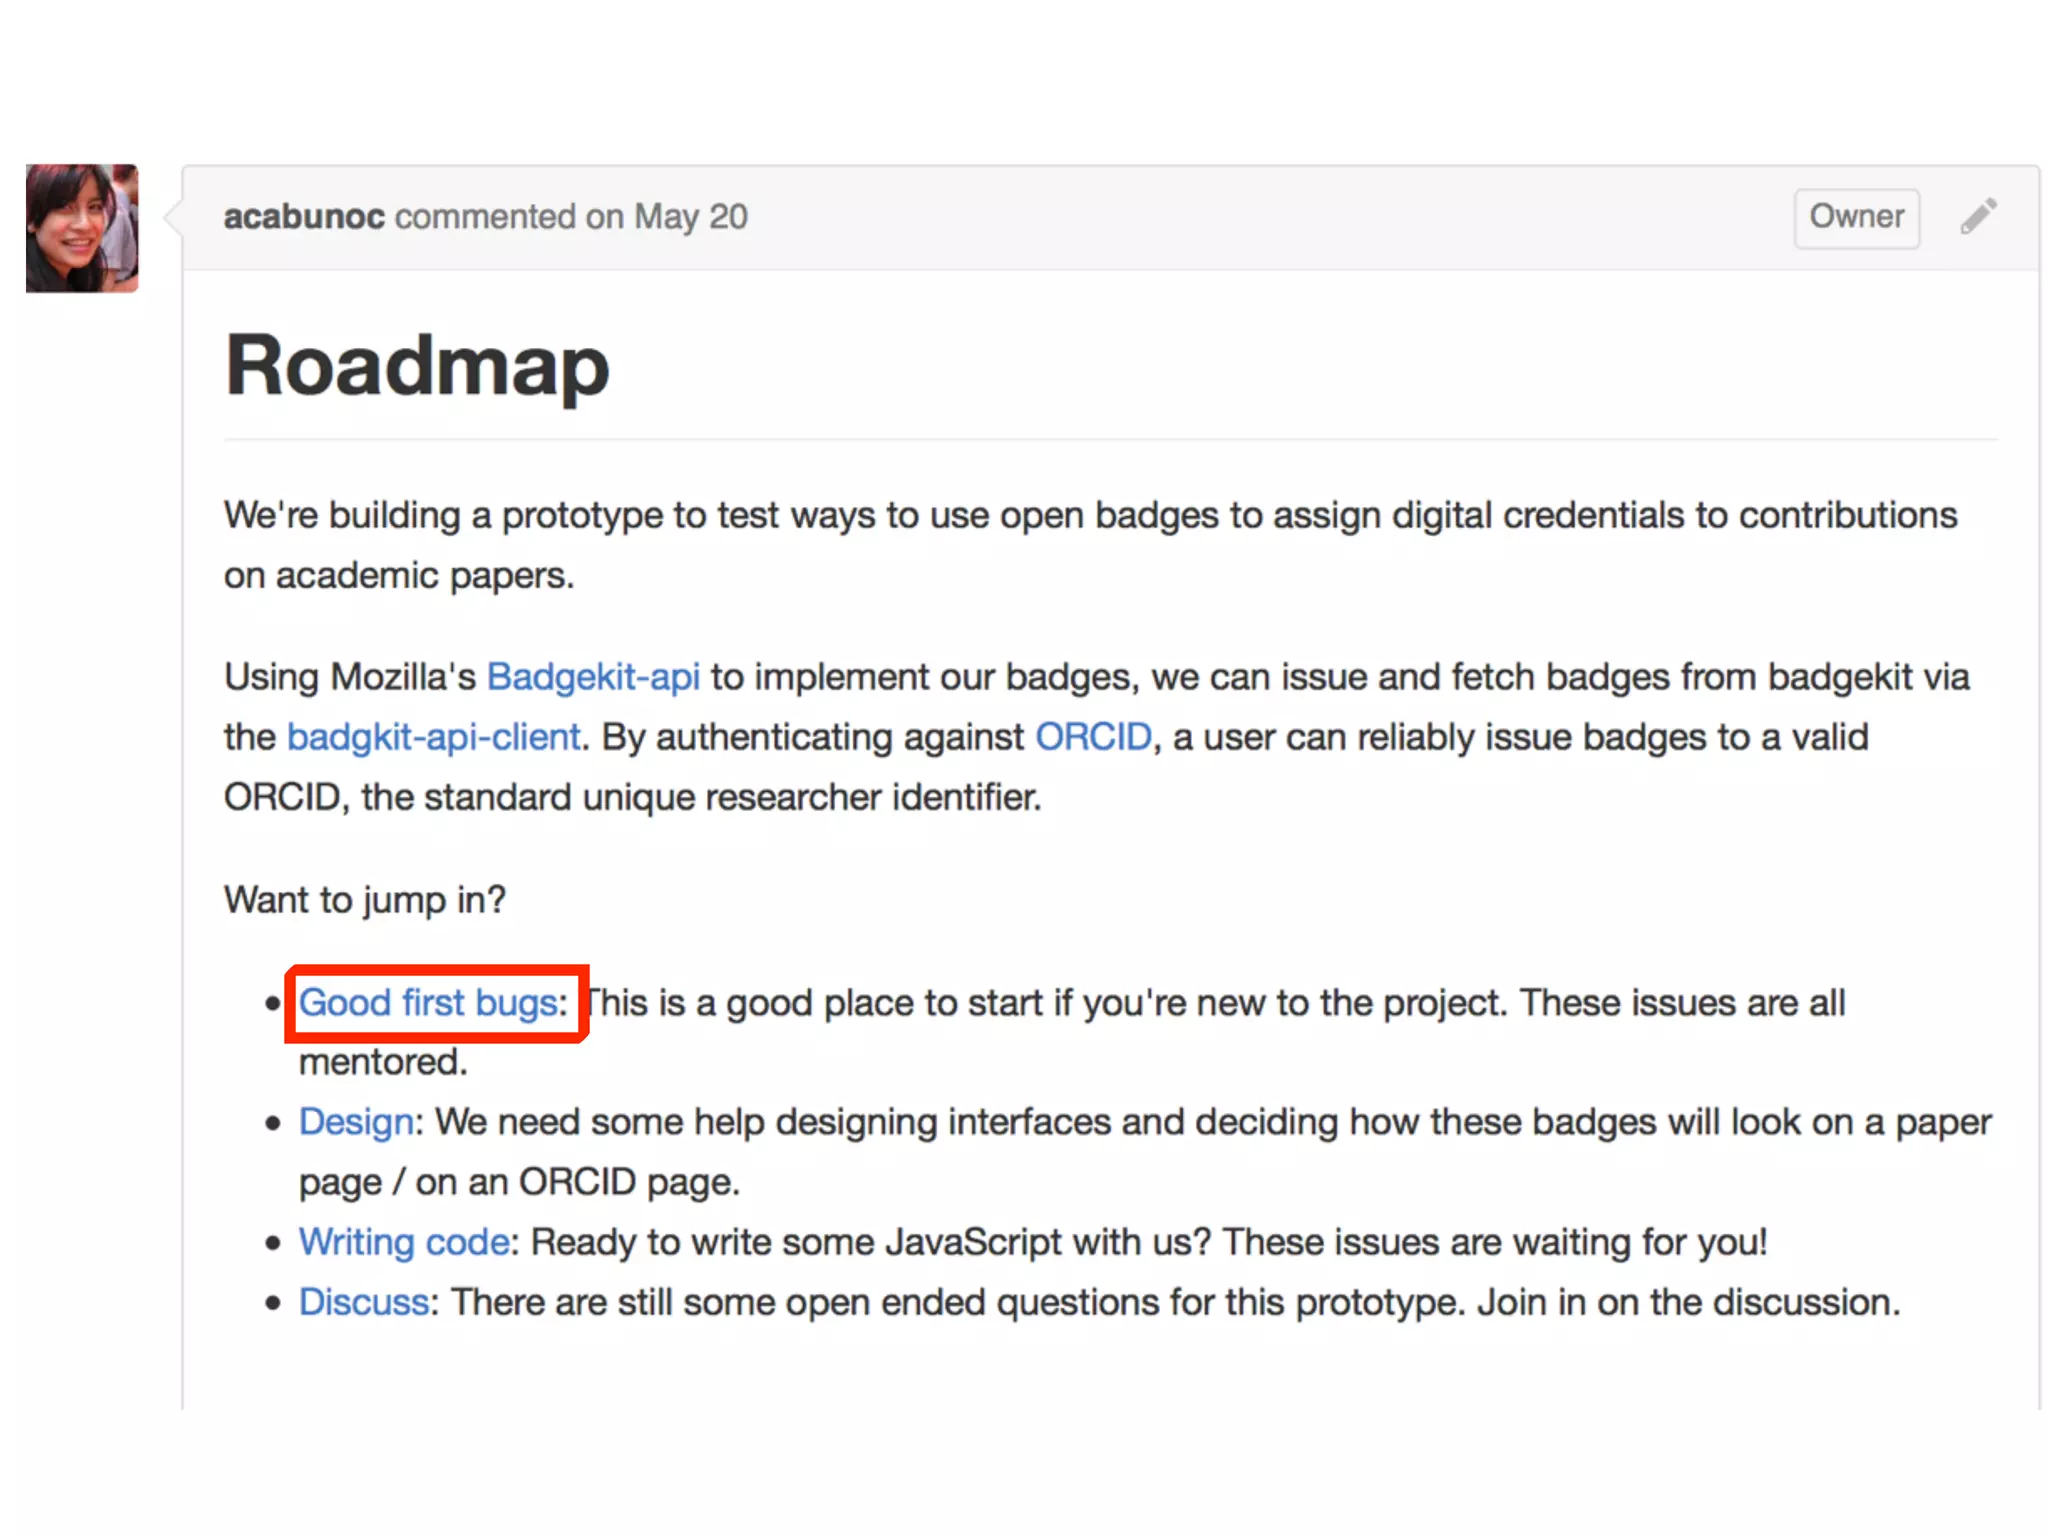Click the bullet point before Design
This screenshot has height=1536, width=2048.
click(273, 1124)
